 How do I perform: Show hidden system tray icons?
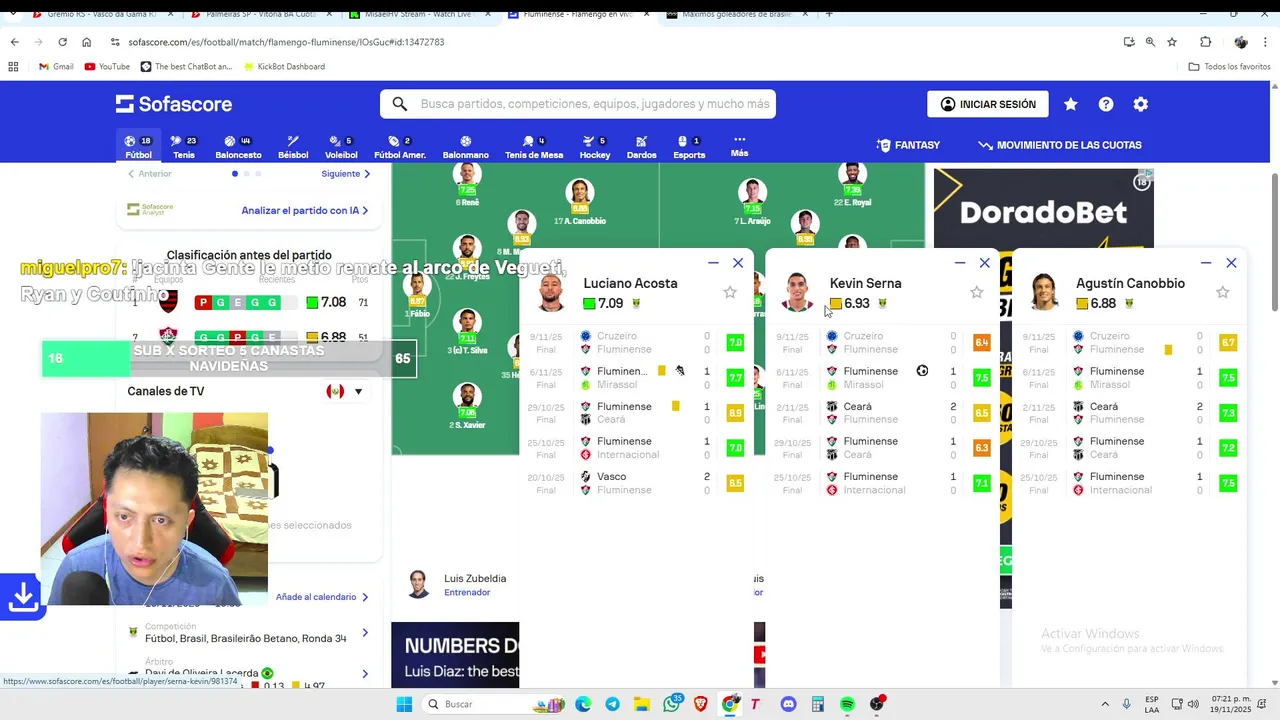click(x=1106, y=704)
